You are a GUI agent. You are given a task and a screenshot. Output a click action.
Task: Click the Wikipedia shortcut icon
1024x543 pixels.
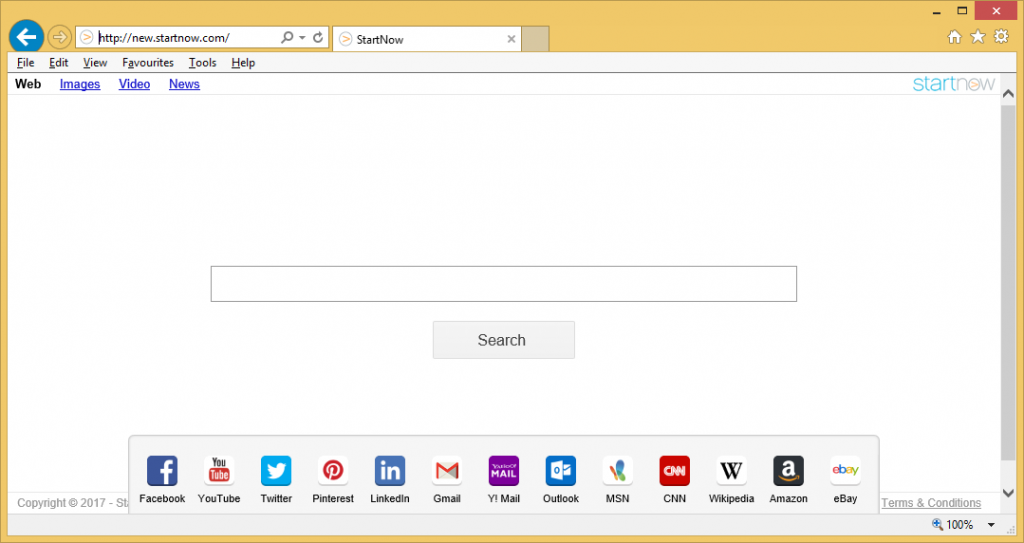point(732,470)
